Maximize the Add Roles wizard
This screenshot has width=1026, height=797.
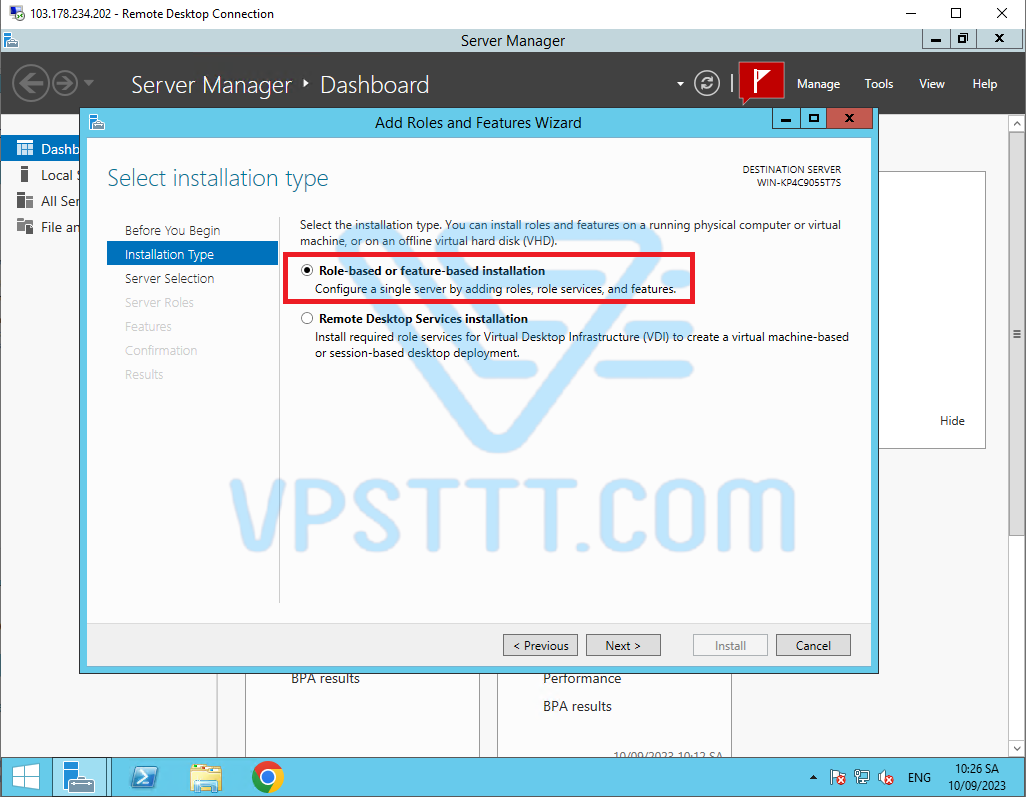point(813,118)
